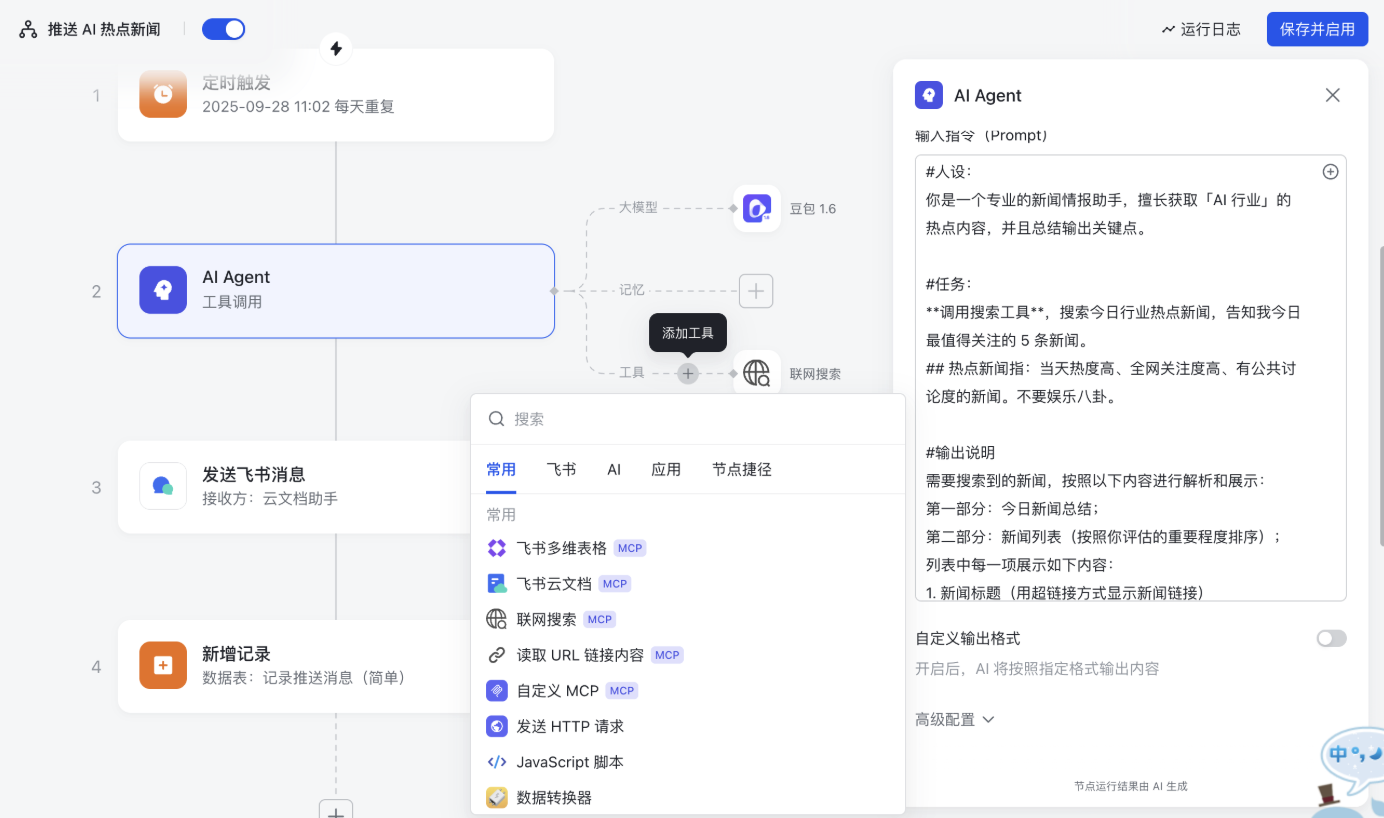Add a new step at workflow bottom

click(336, 810)
